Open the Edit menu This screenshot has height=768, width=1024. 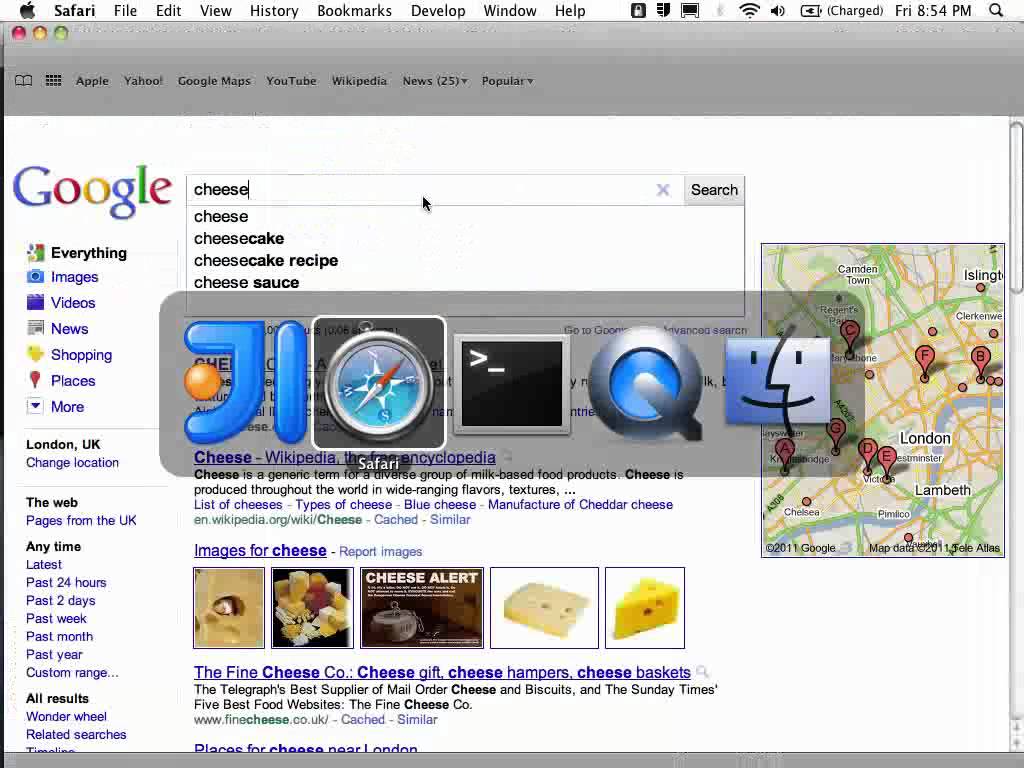(168, 10)
